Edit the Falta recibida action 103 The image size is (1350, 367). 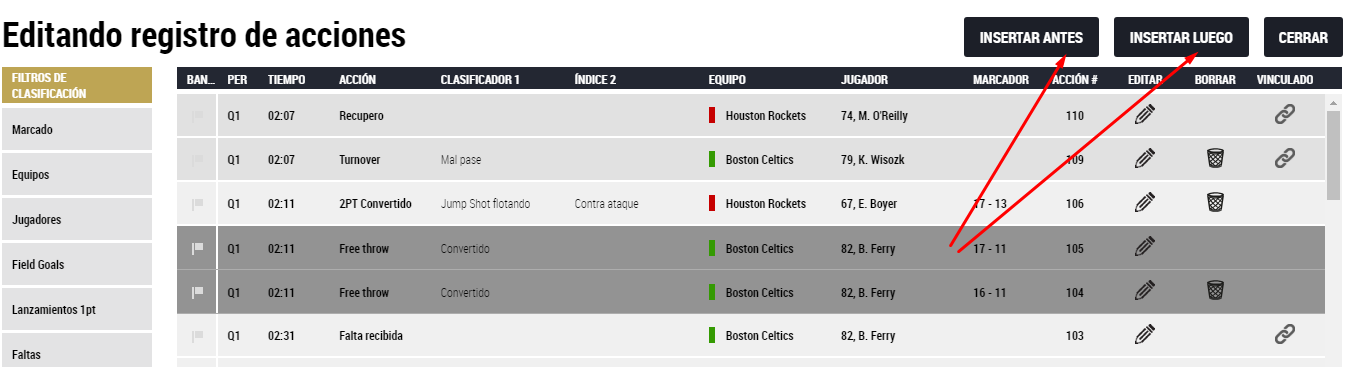1145,336
